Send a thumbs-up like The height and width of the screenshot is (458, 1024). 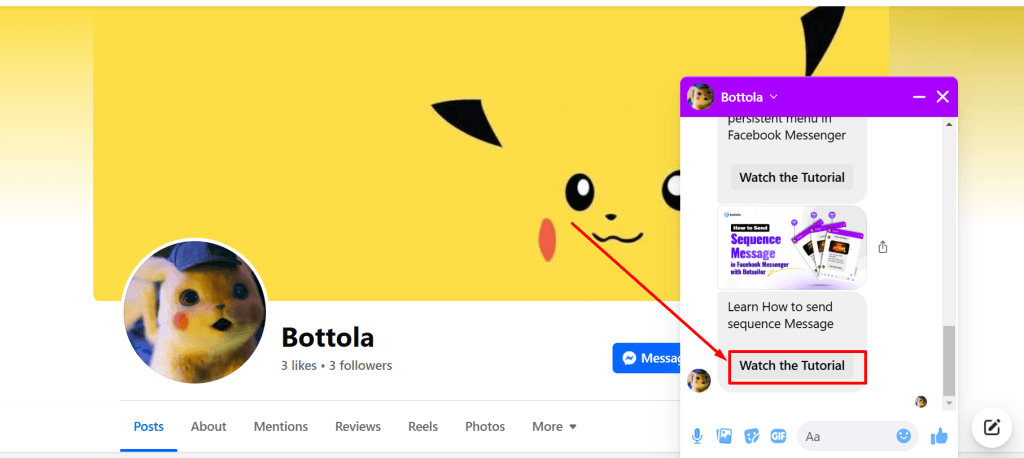coord(938,436)
